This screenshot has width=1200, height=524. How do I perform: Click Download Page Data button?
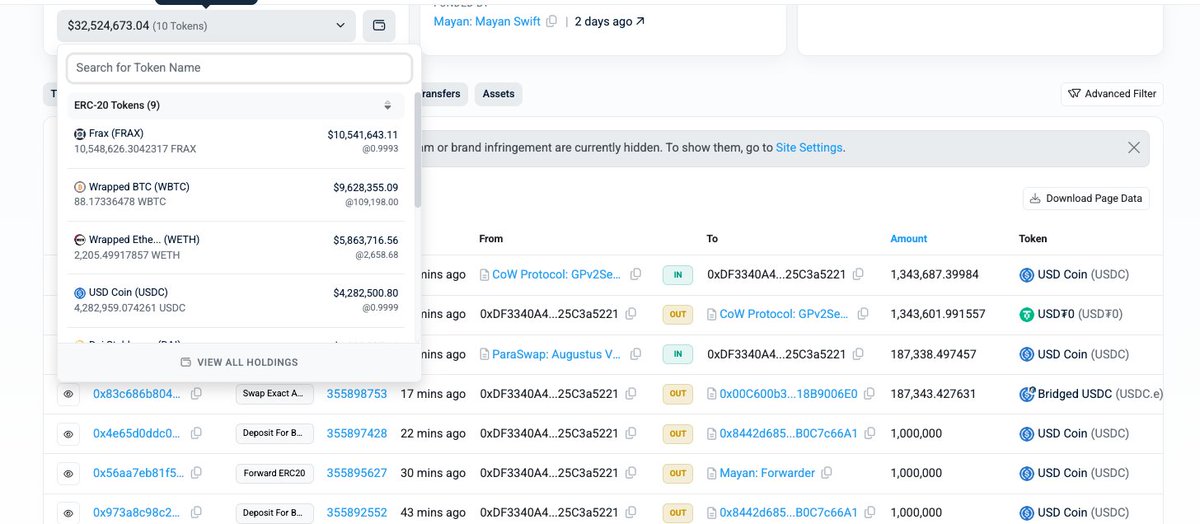[x=1086, y=198]
